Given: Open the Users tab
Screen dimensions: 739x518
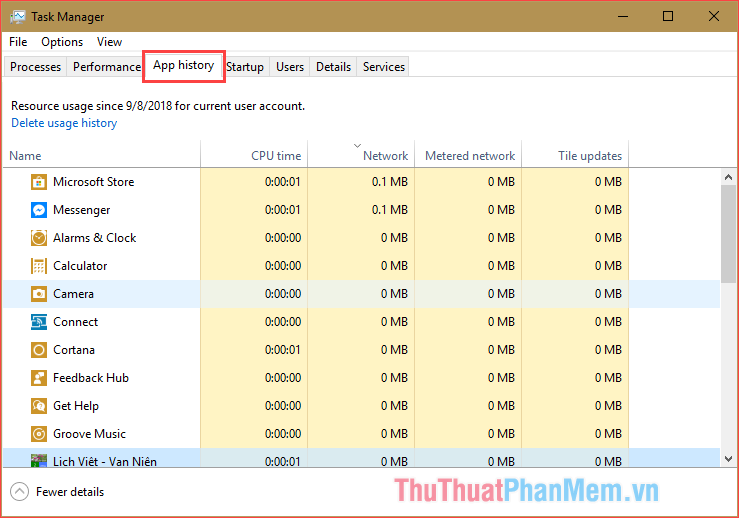Looking at the screenshot, I should [290, 67].
